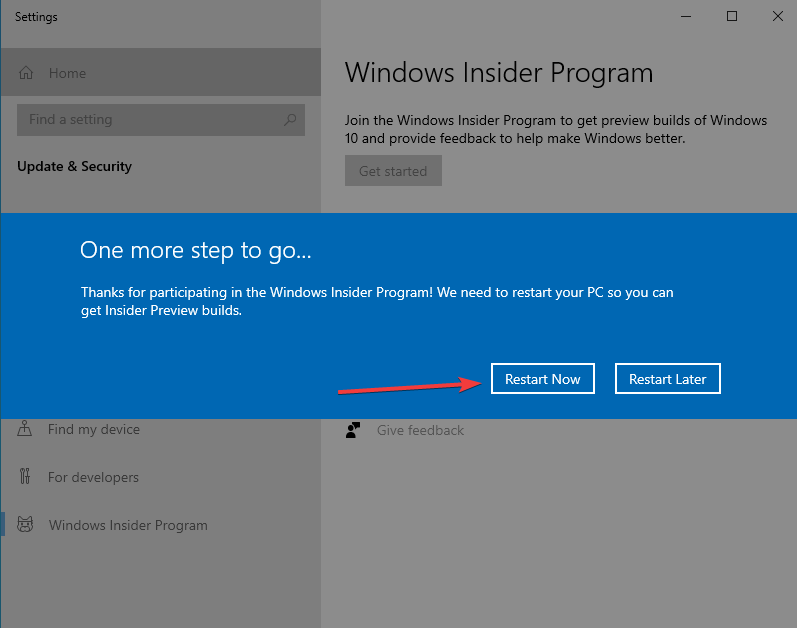The width and height of the screenshot is (797, 628).
Task: Click the 'One more step to go...' heading
Action: click(x=196, y=250)
